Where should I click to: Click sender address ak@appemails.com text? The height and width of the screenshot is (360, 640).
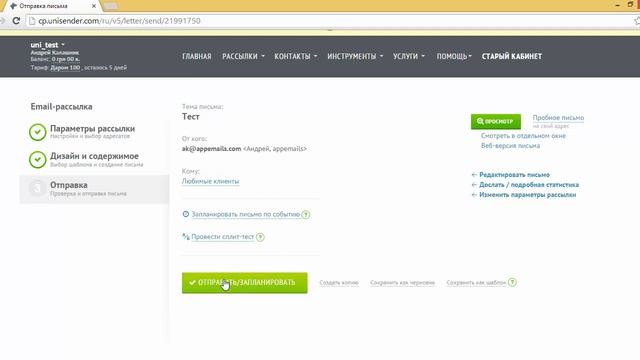click(x=211, y=149)
